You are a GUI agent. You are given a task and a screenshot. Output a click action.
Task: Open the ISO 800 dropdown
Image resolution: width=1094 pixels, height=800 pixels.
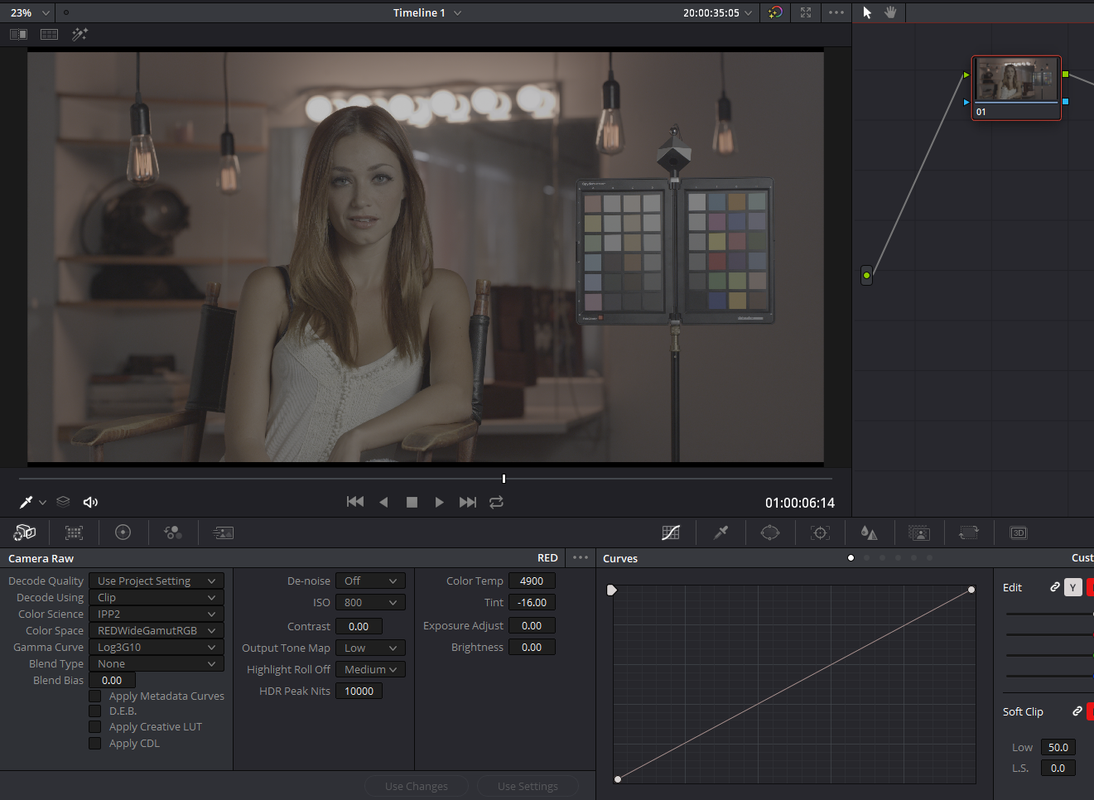(x=370, y=603)
